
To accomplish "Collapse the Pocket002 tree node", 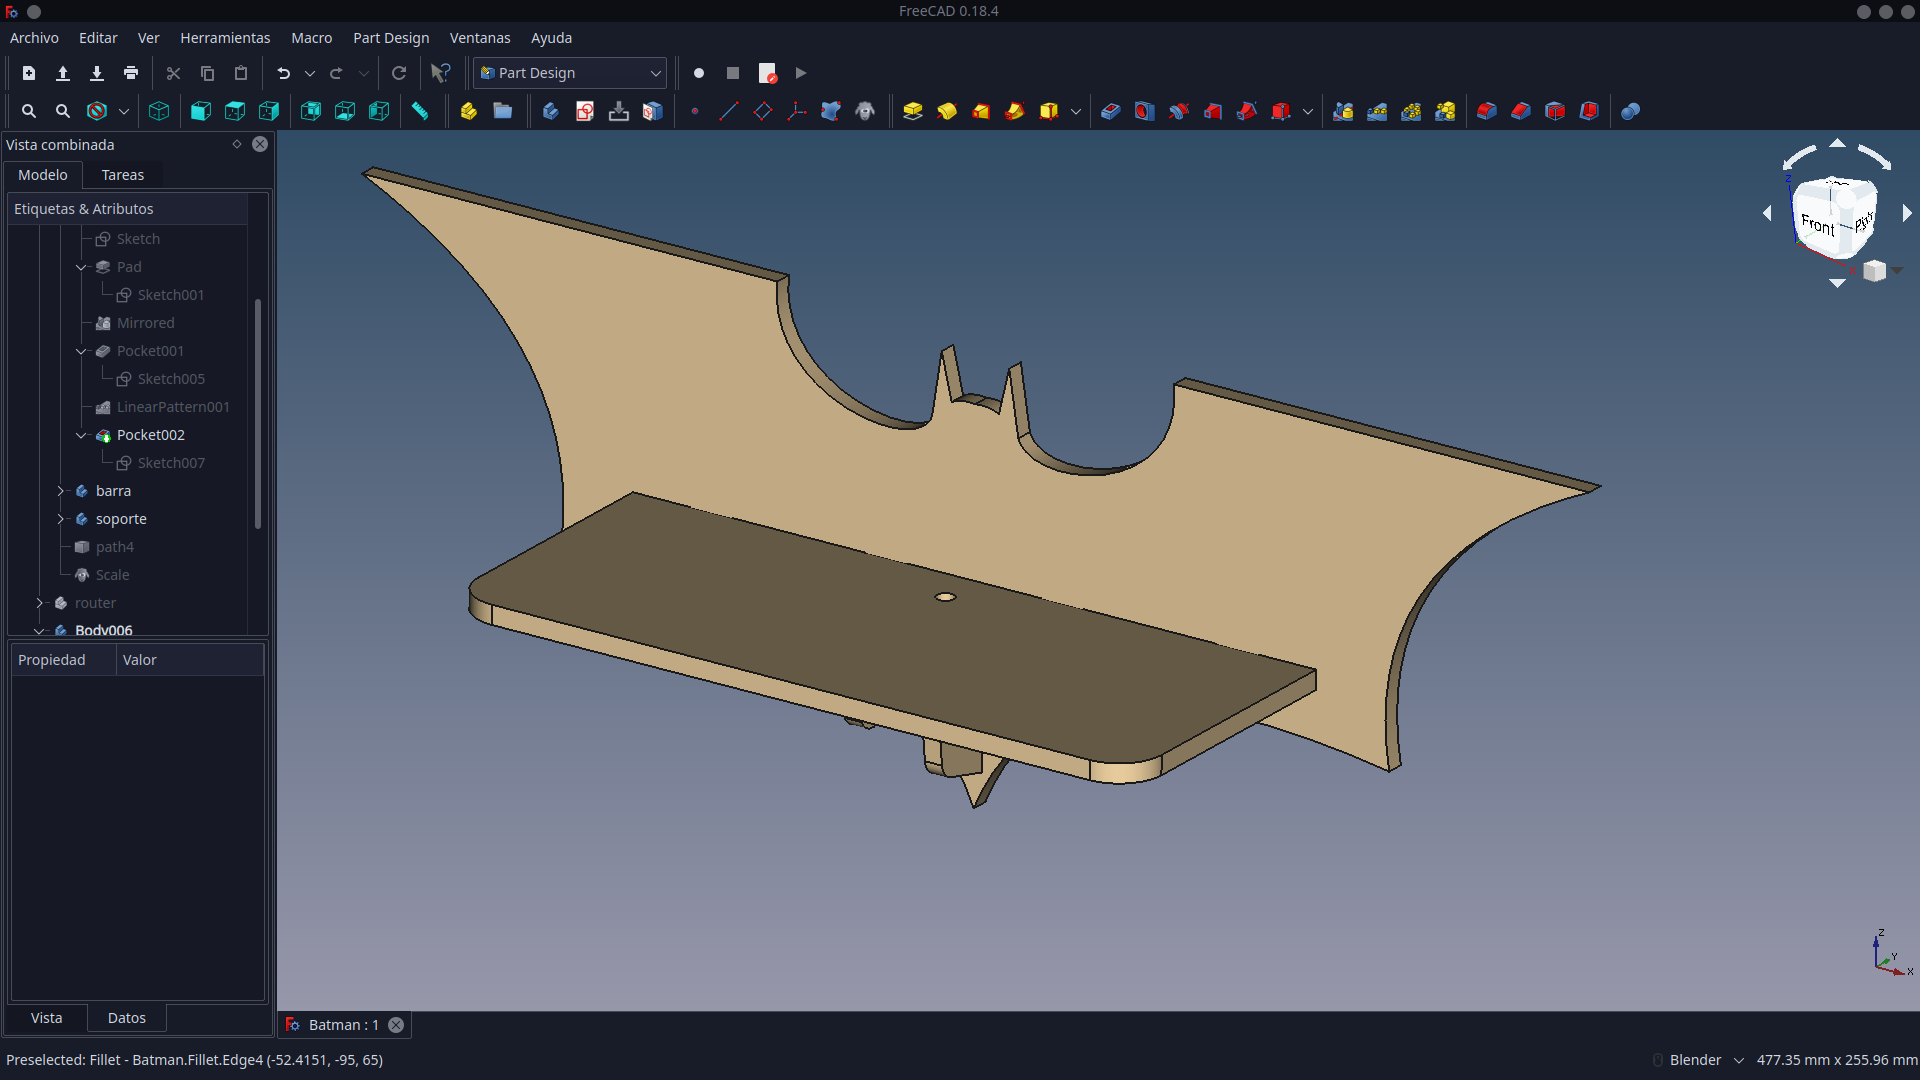I will point(82,435).
